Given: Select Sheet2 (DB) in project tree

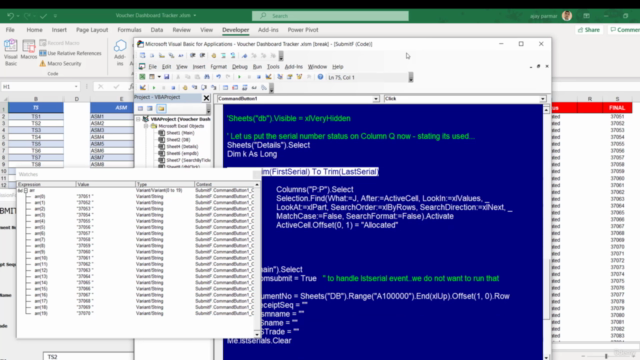Looking at the screenshot, I should point(174,140).
